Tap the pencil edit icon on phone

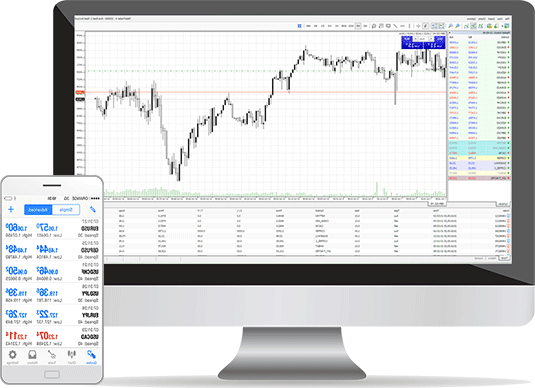point(92,210)
